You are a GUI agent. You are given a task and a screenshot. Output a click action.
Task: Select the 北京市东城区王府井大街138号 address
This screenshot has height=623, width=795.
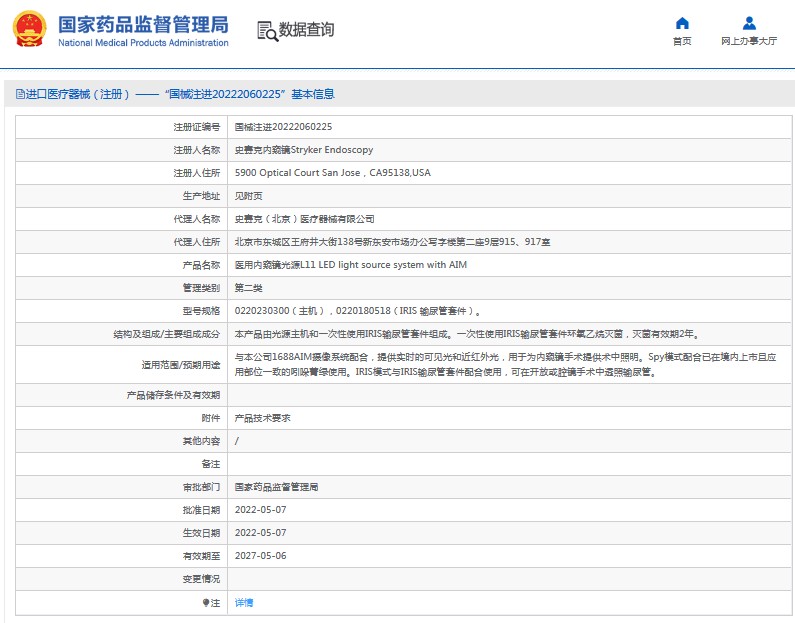[392, 242]
